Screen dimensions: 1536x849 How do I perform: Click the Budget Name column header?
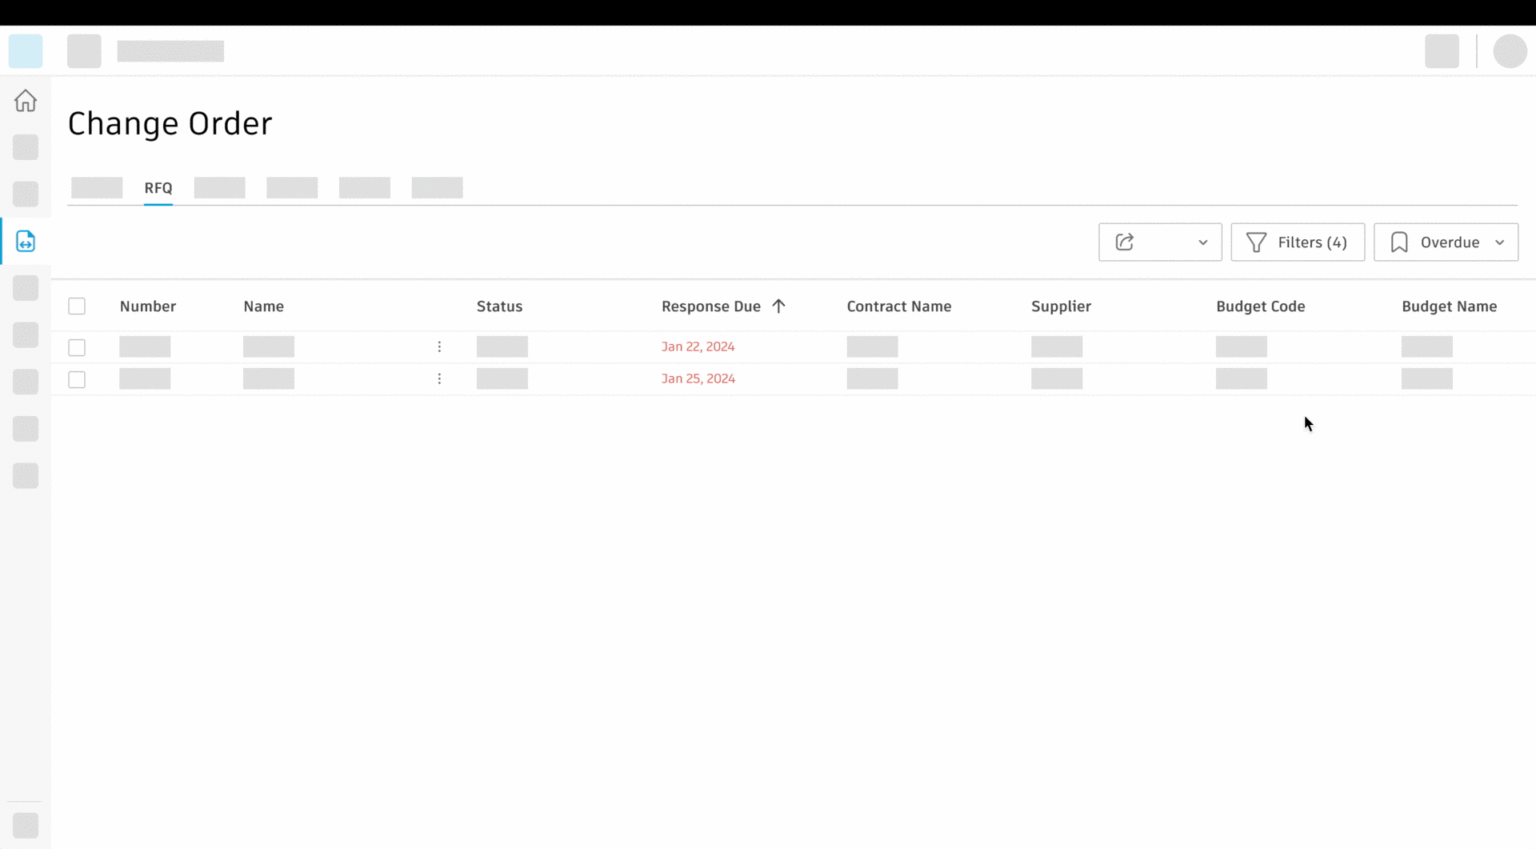[x=1449, y=306]
